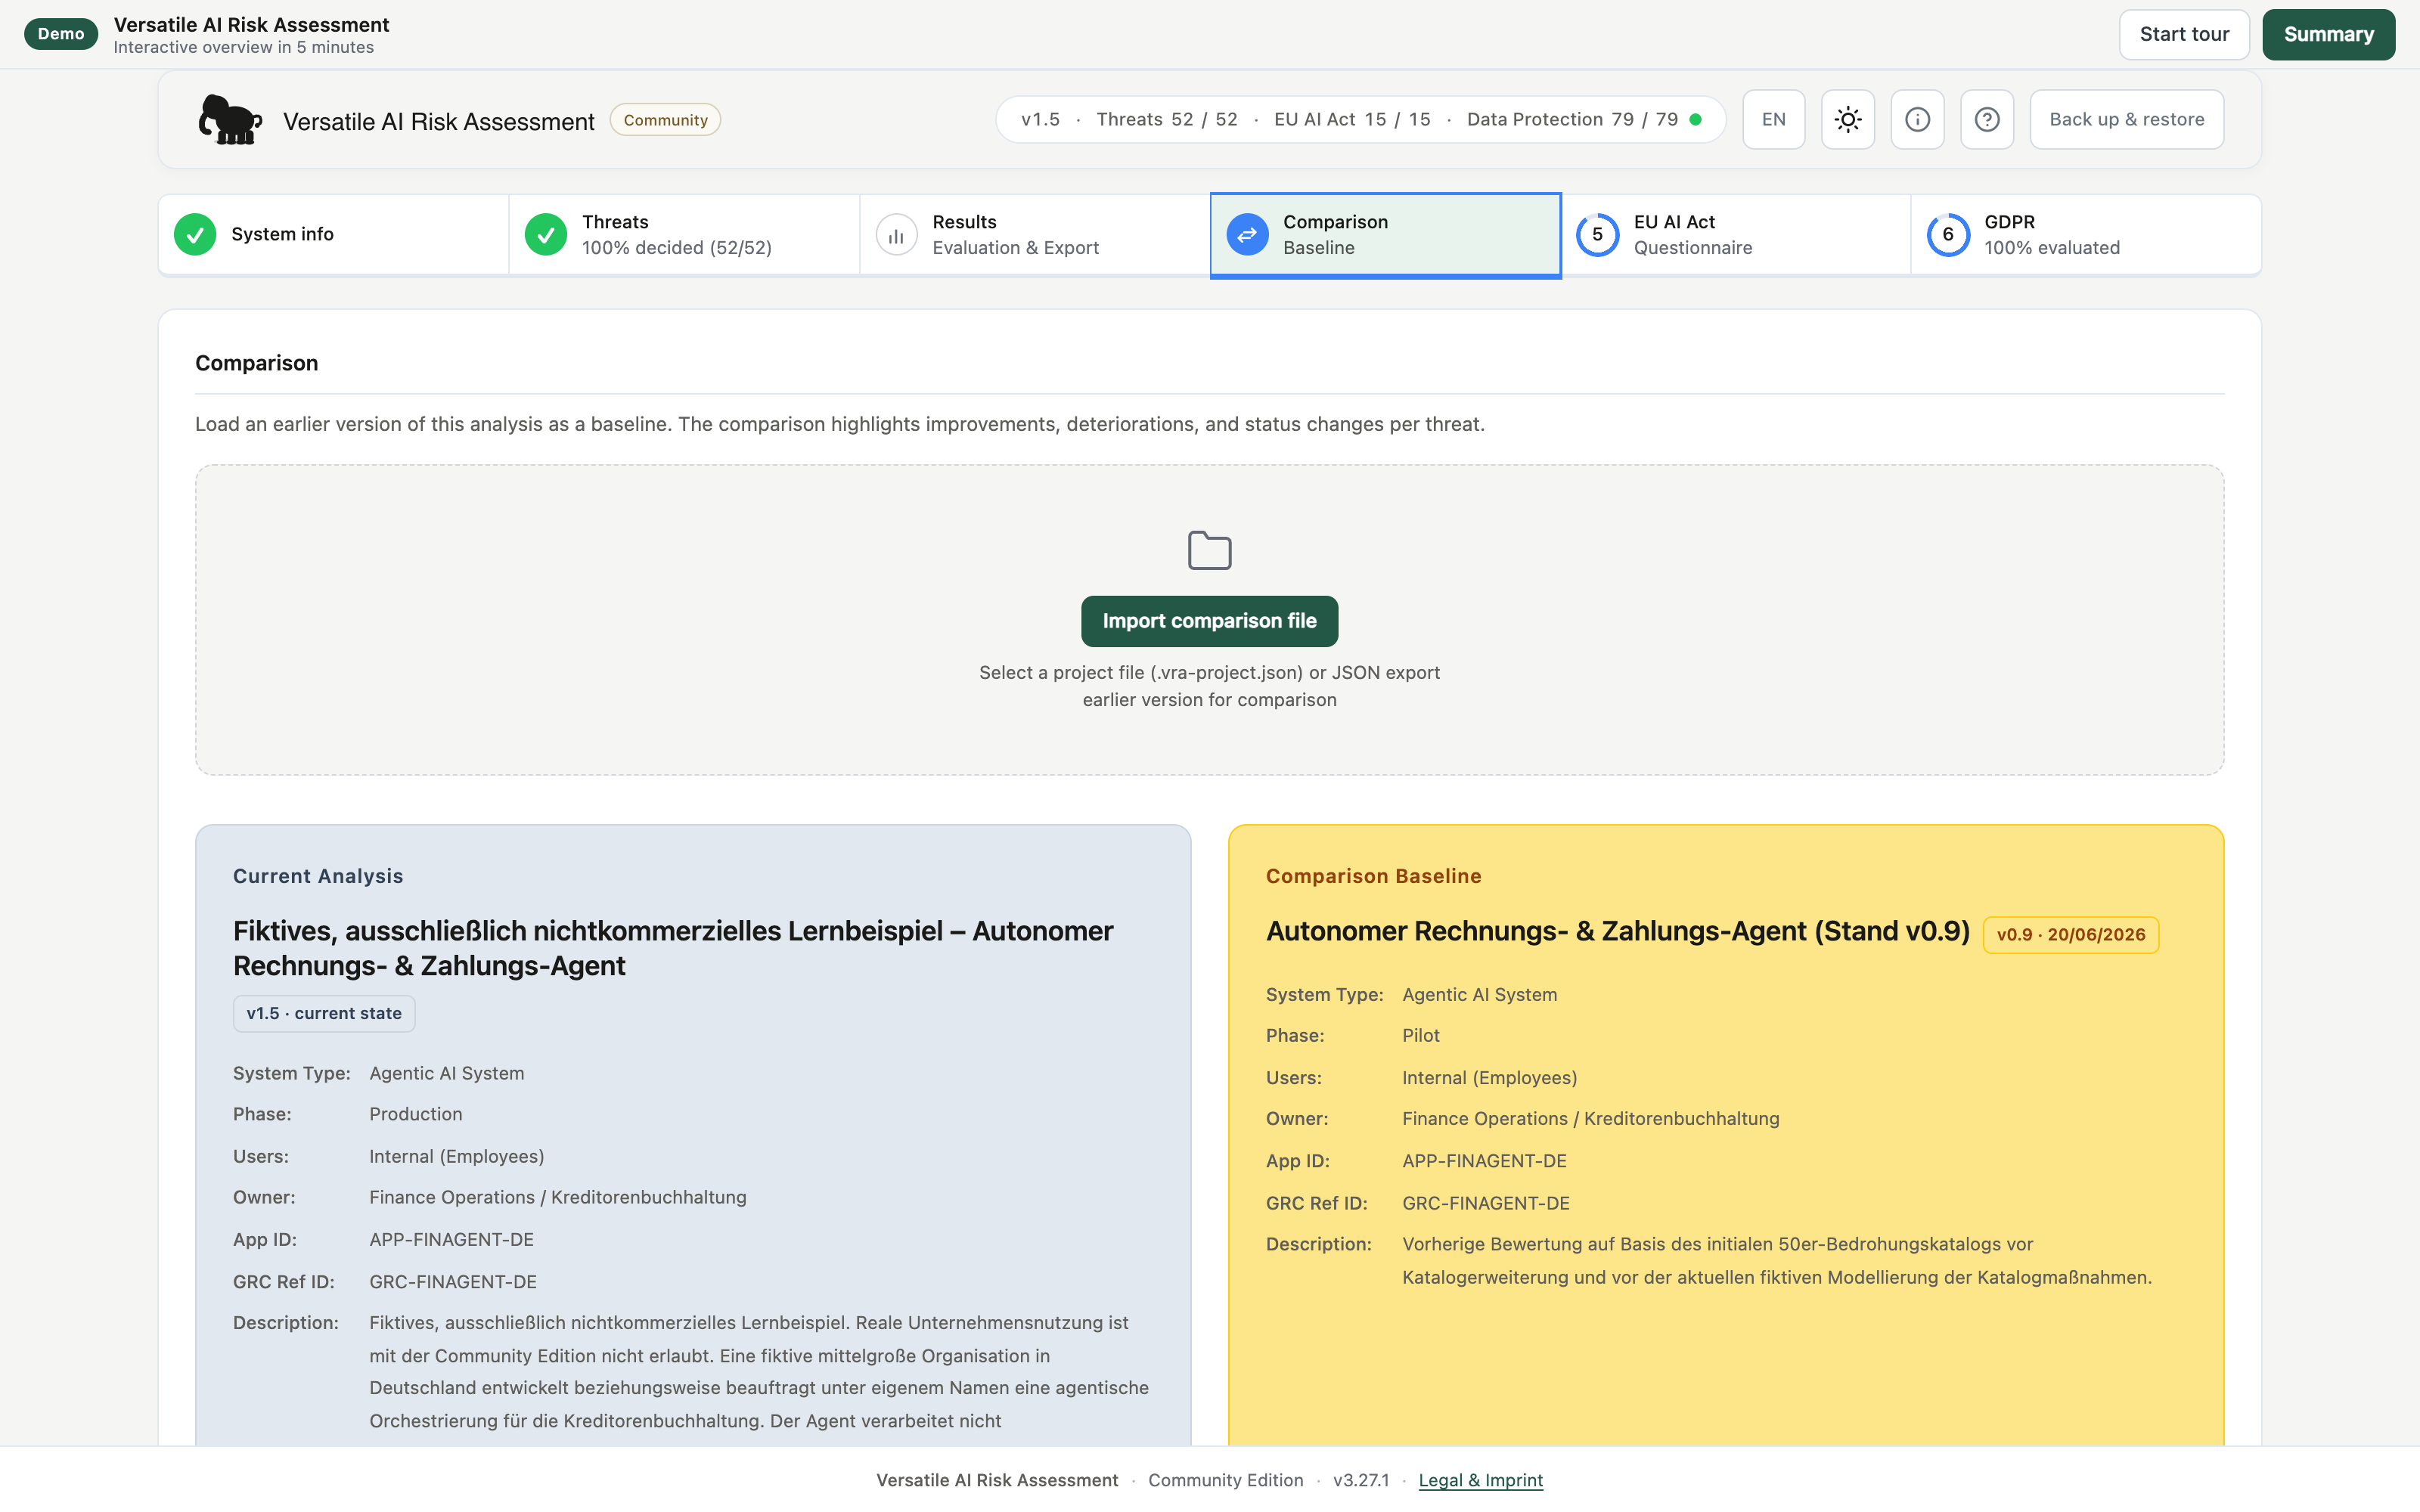Click the Data Protection 79 / 79 status
This screenshot has height=1512, width=2420.
1572,120
